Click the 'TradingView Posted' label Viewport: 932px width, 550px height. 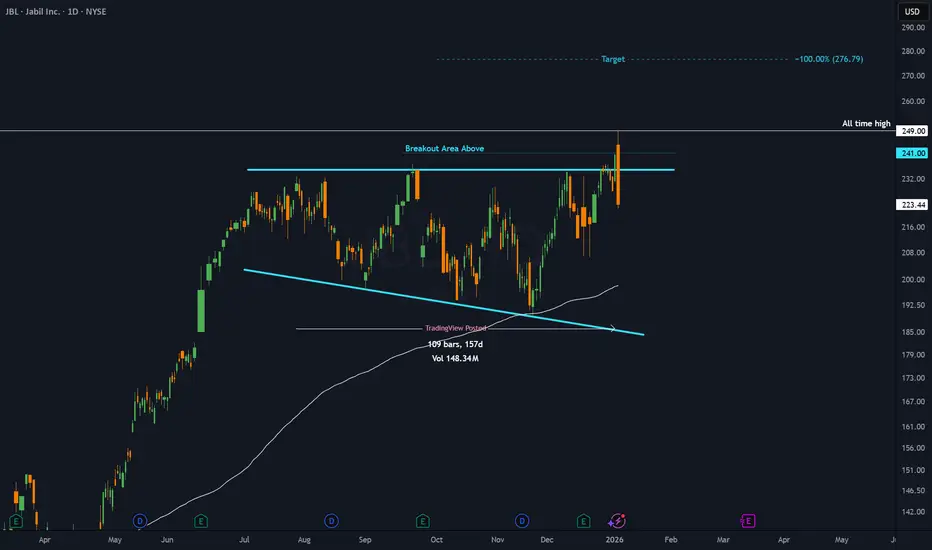[455, 328]
